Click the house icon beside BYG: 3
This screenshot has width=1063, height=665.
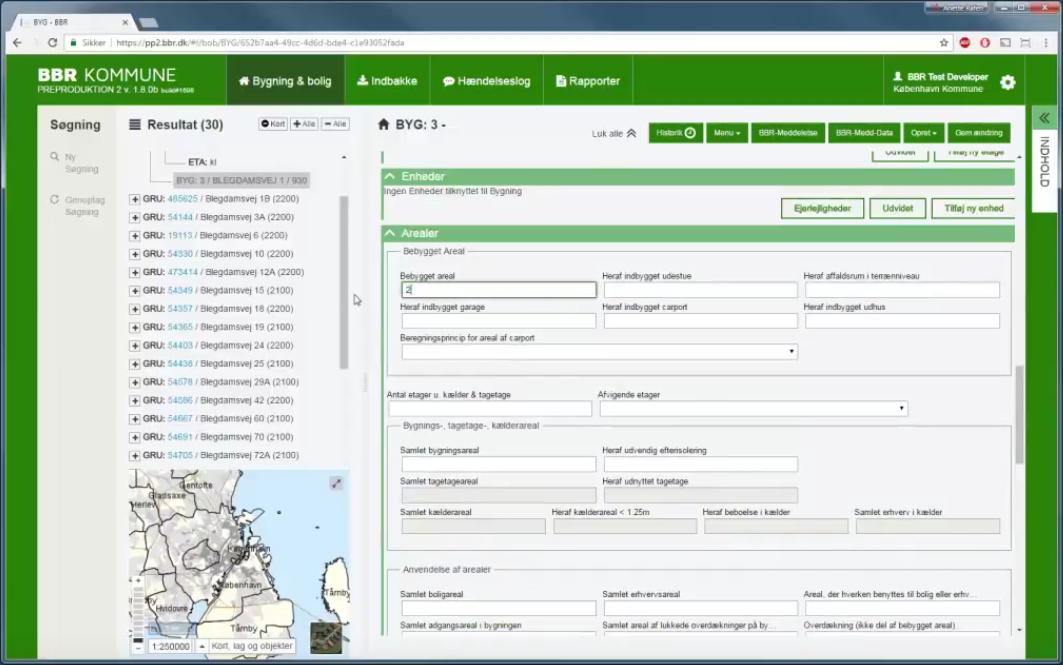[384, 125]
